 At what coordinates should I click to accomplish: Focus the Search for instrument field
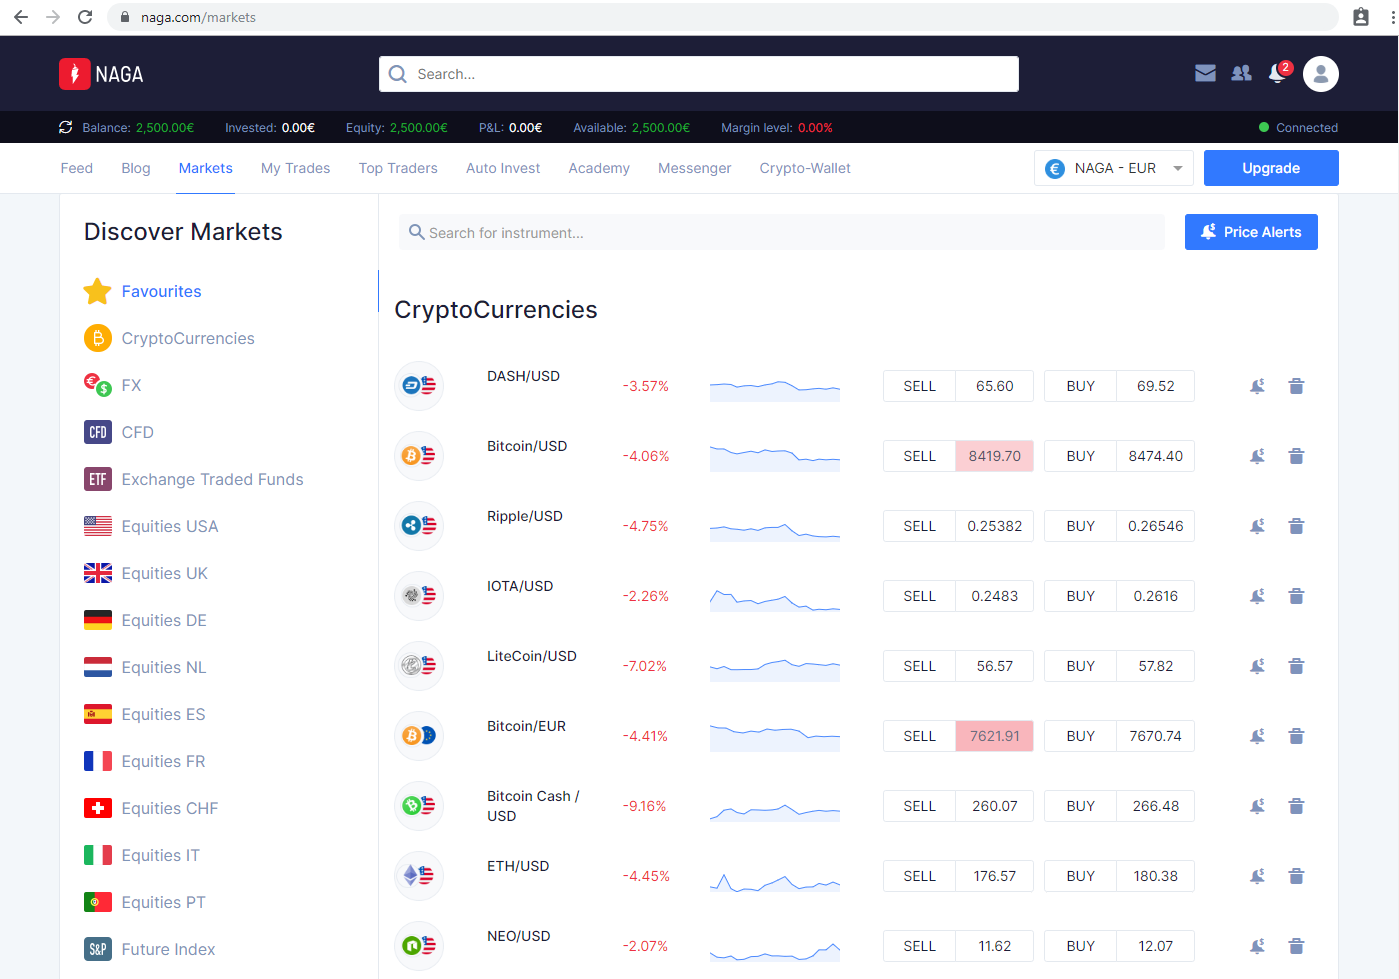click(x=782, y=232)
